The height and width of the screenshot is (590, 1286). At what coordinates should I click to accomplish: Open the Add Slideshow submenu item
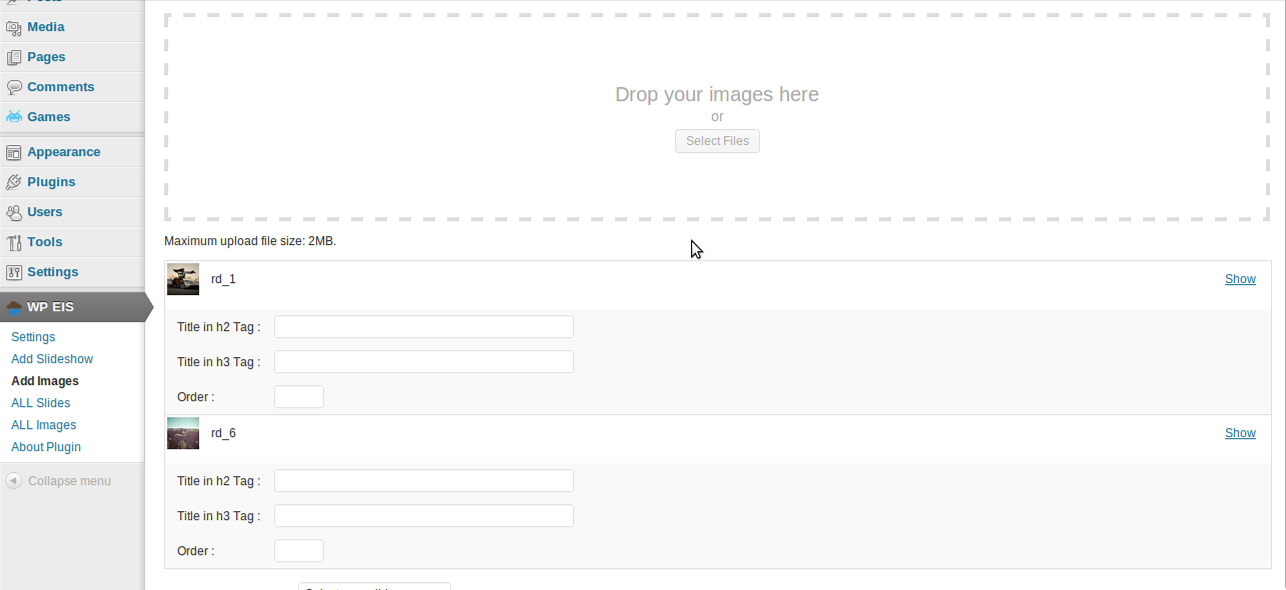click(x=52, y=359)
